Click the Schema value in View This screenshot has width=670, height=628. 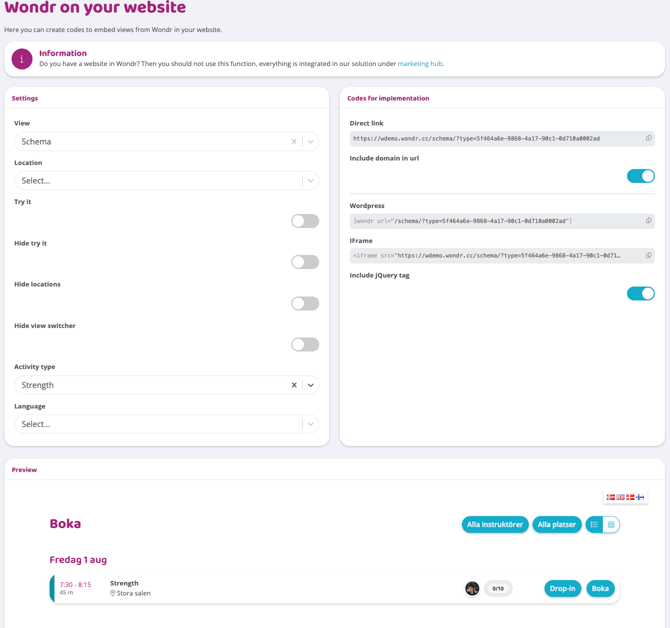pyautogui.click(x=36, y=141)
